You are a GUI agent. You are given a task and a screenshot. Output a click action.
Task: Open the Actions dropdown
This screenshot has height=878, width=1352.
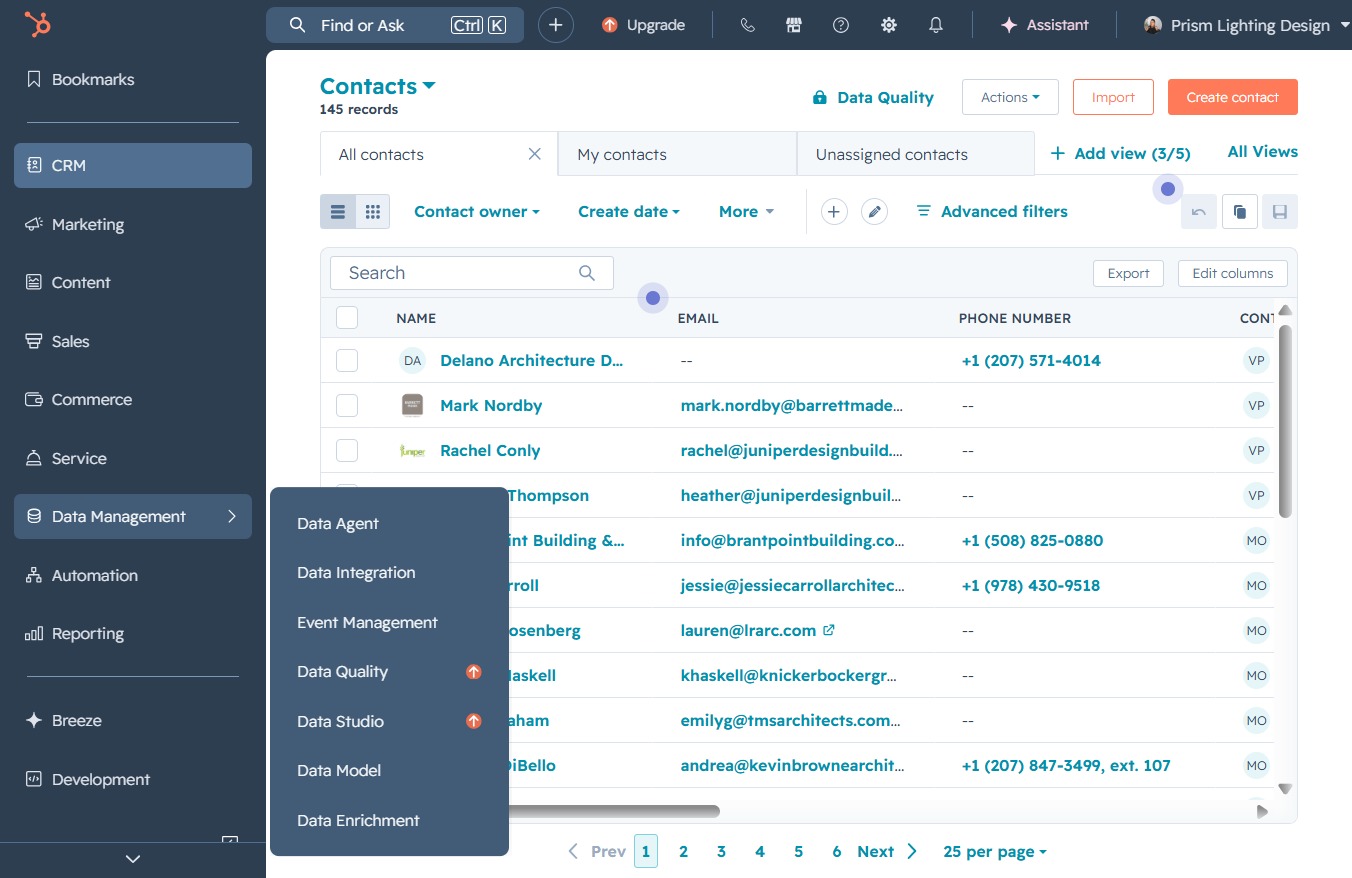click(1010, 97)
